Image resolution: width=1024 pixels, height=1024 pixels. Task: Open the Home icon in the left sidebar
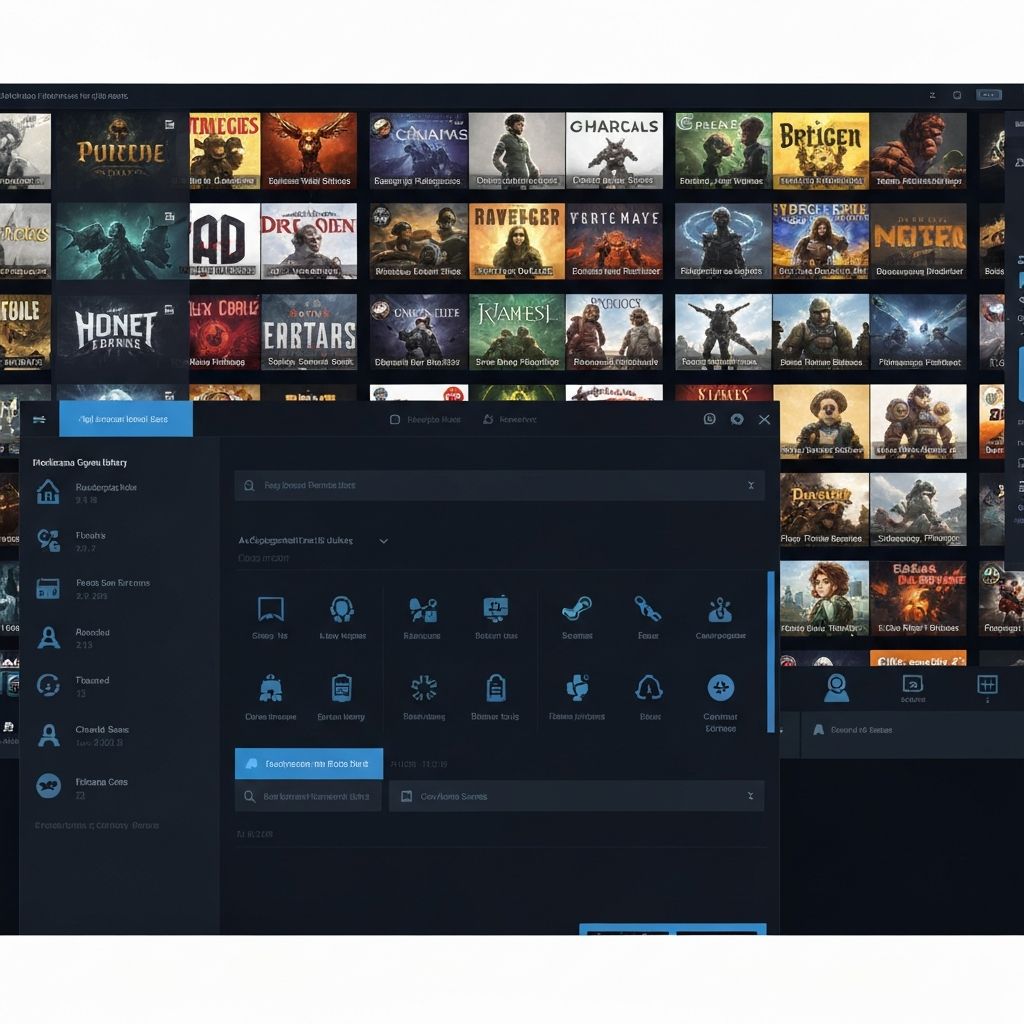48,490
